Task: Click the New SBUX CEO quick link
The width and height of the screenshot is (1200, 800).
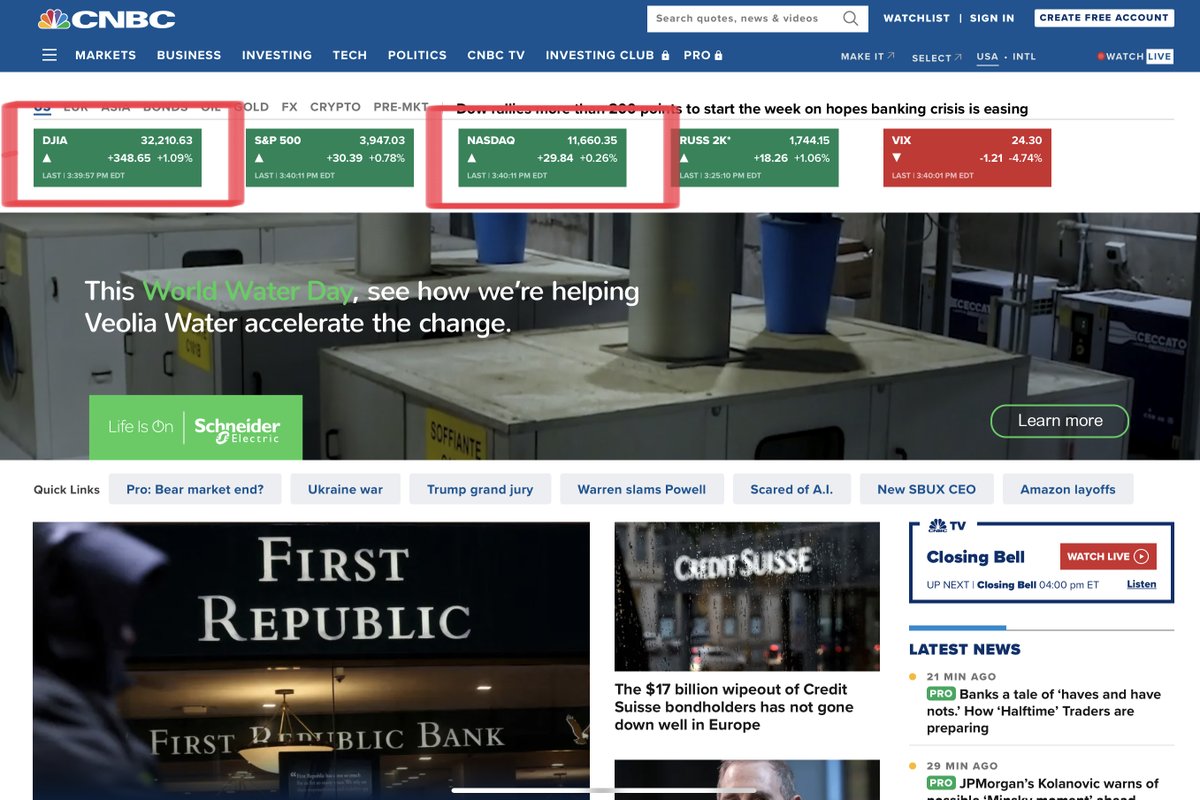Action: click(x=926, y=489)
